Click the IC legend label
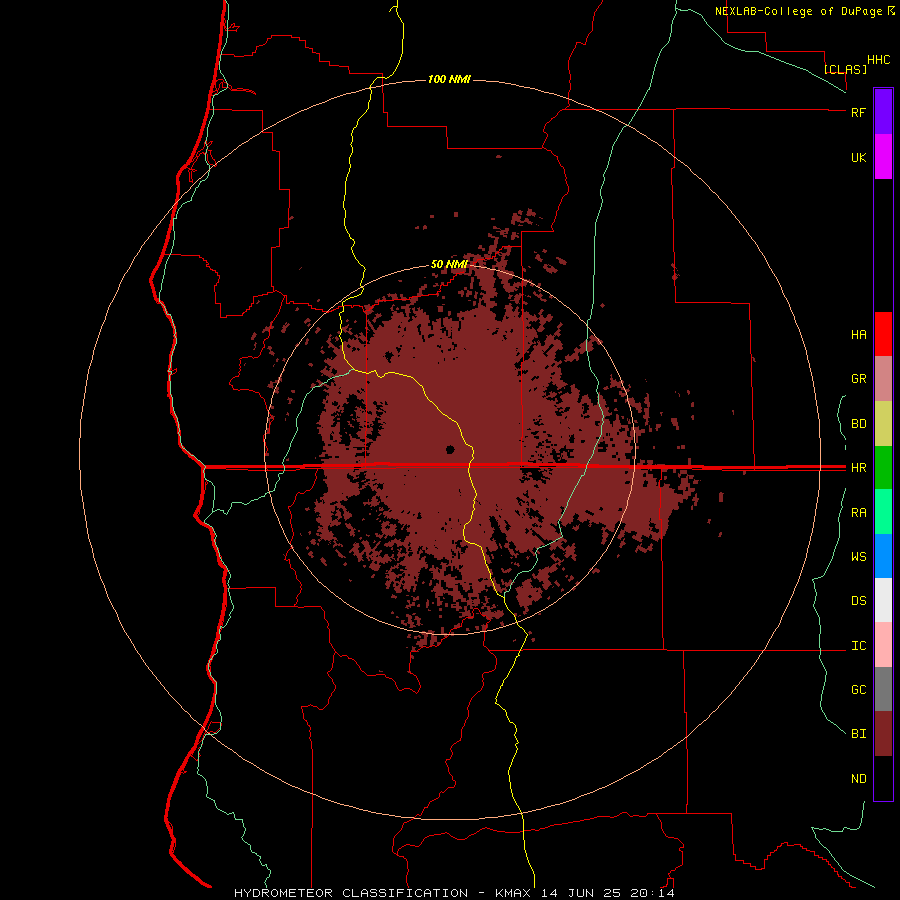The image size is (900, 900). (858, 646)
